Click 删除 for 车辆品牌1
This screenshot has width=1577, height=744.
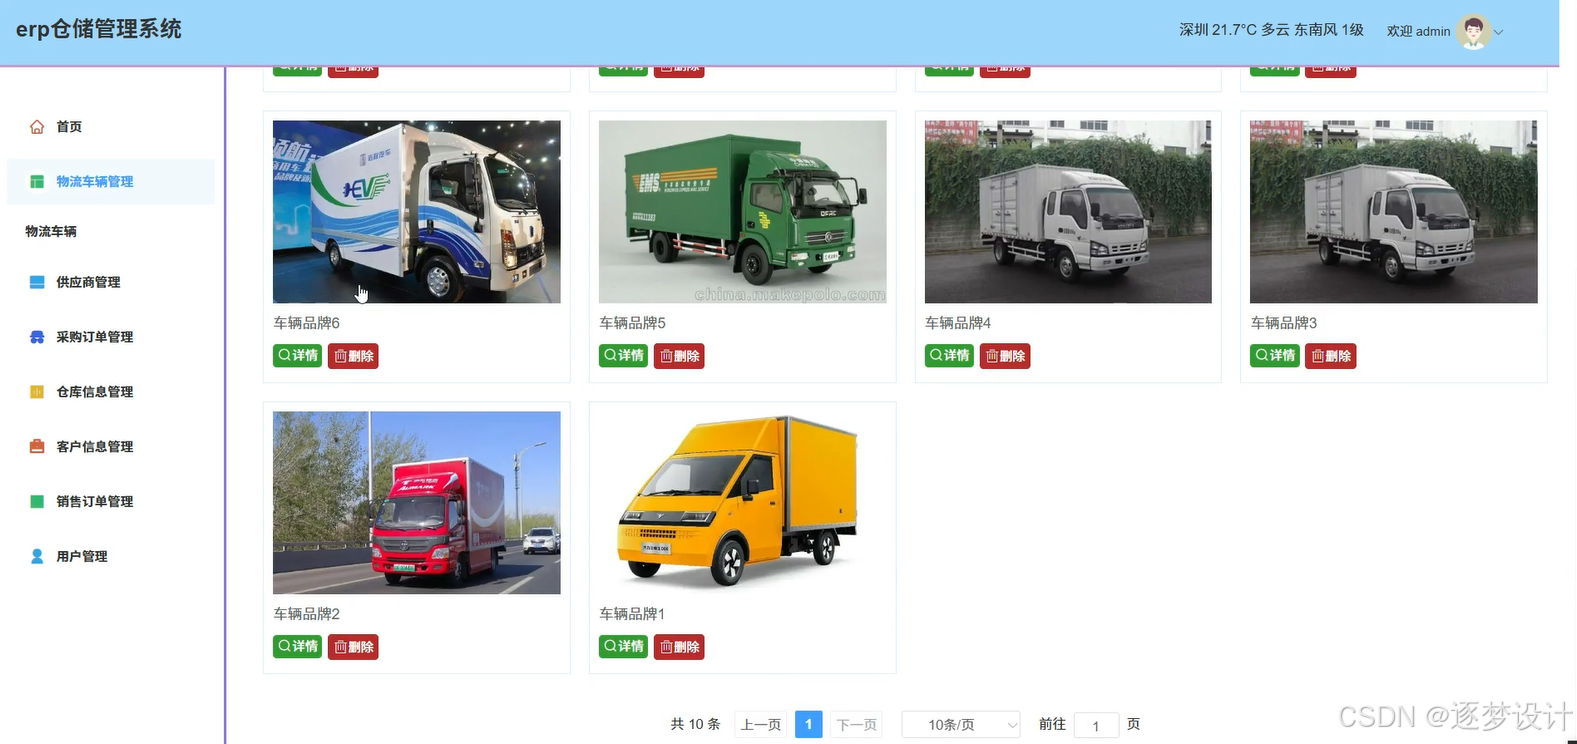point(679,647)
